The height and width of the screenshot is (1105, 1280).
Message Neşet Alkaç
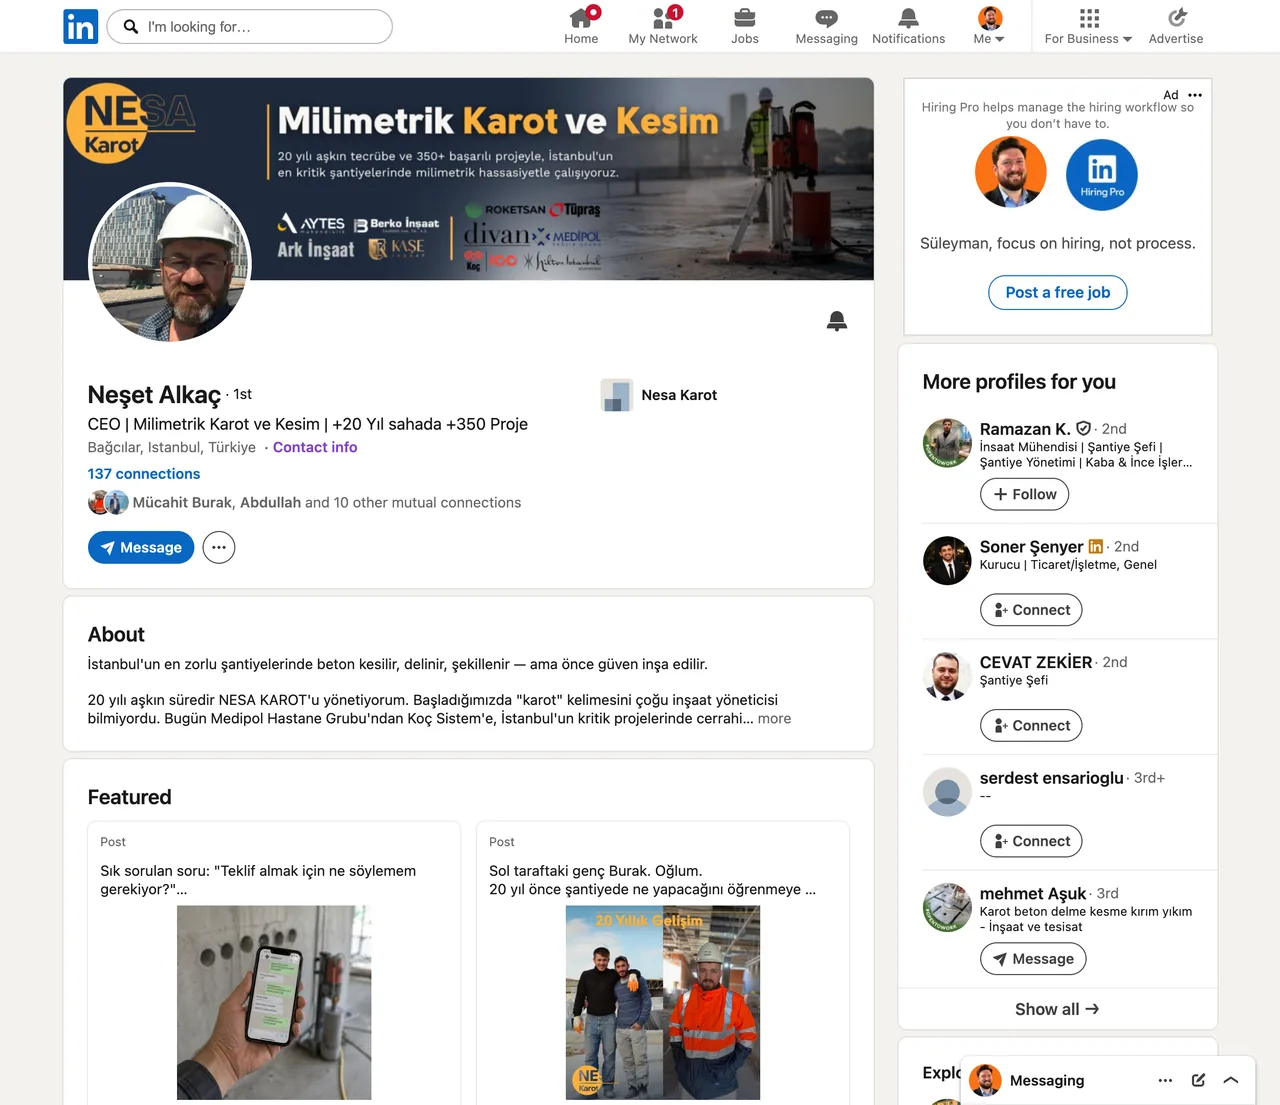(141, 547)
